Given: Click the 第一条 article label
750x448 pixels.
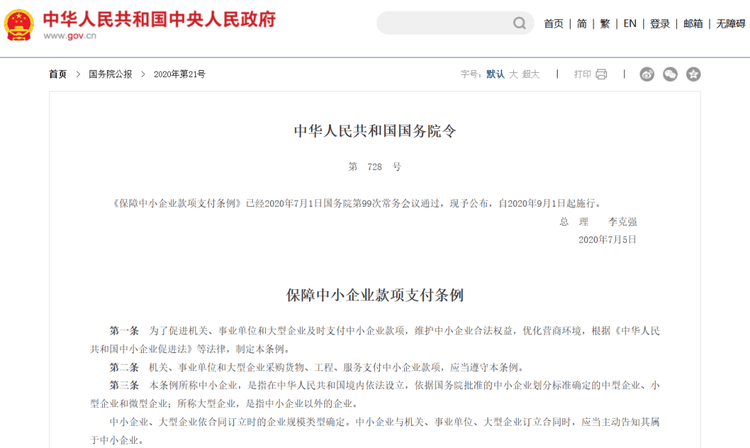Looking at the screenshot, I should pyautogui.click(x=124, y=331).
